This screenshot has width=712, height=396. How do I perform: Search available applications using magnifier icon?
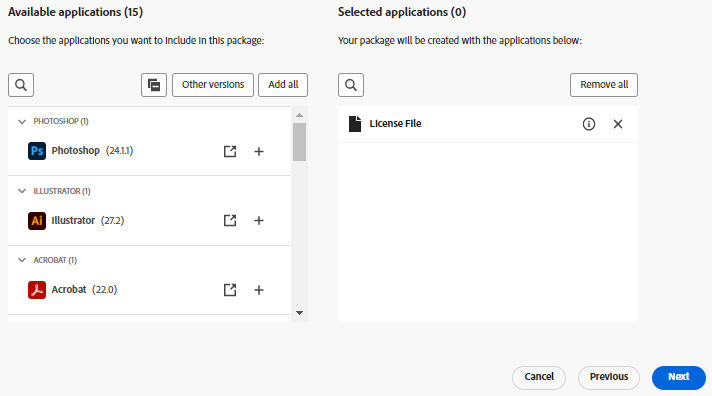21,85
